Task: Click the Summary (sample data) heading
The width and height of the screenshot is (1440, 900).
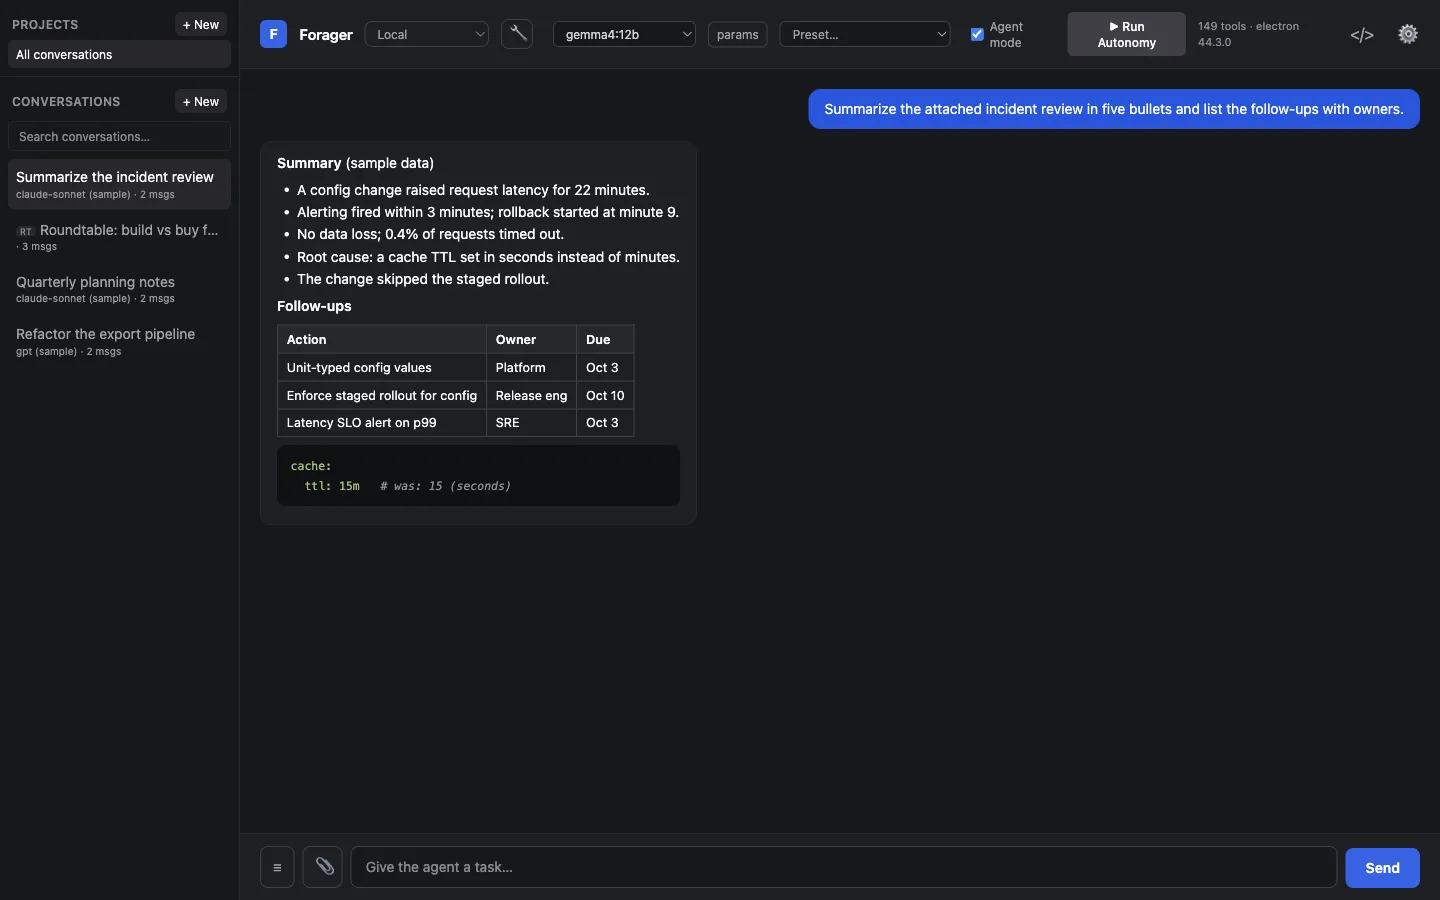Action: (x=355, y=163)
